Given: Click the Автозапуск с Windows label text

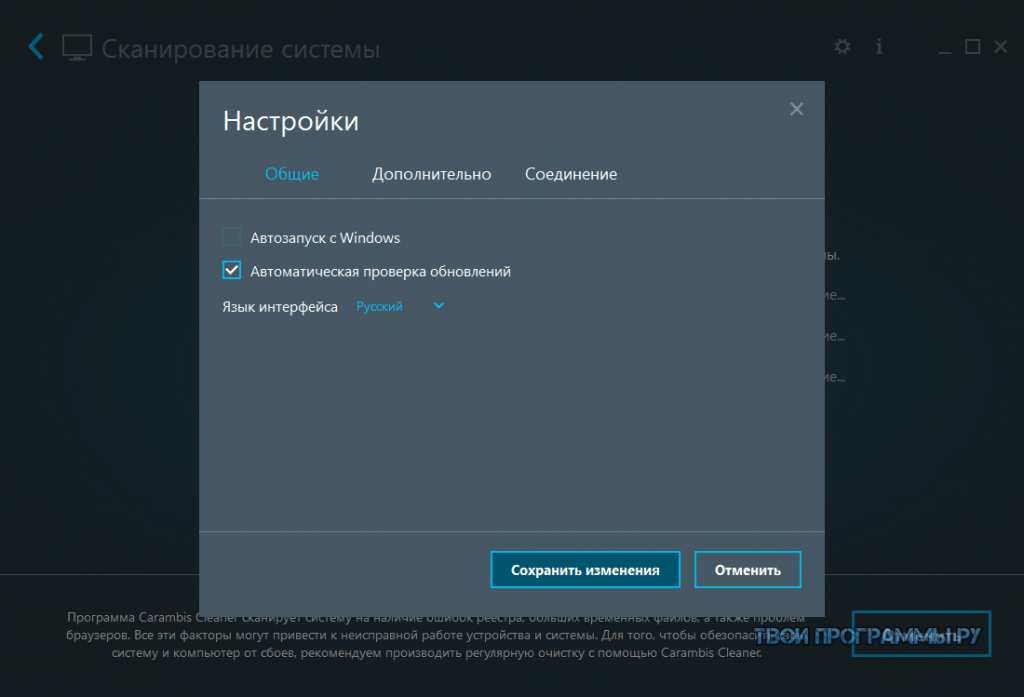Looking at the screenshot, I should [325, 238].
